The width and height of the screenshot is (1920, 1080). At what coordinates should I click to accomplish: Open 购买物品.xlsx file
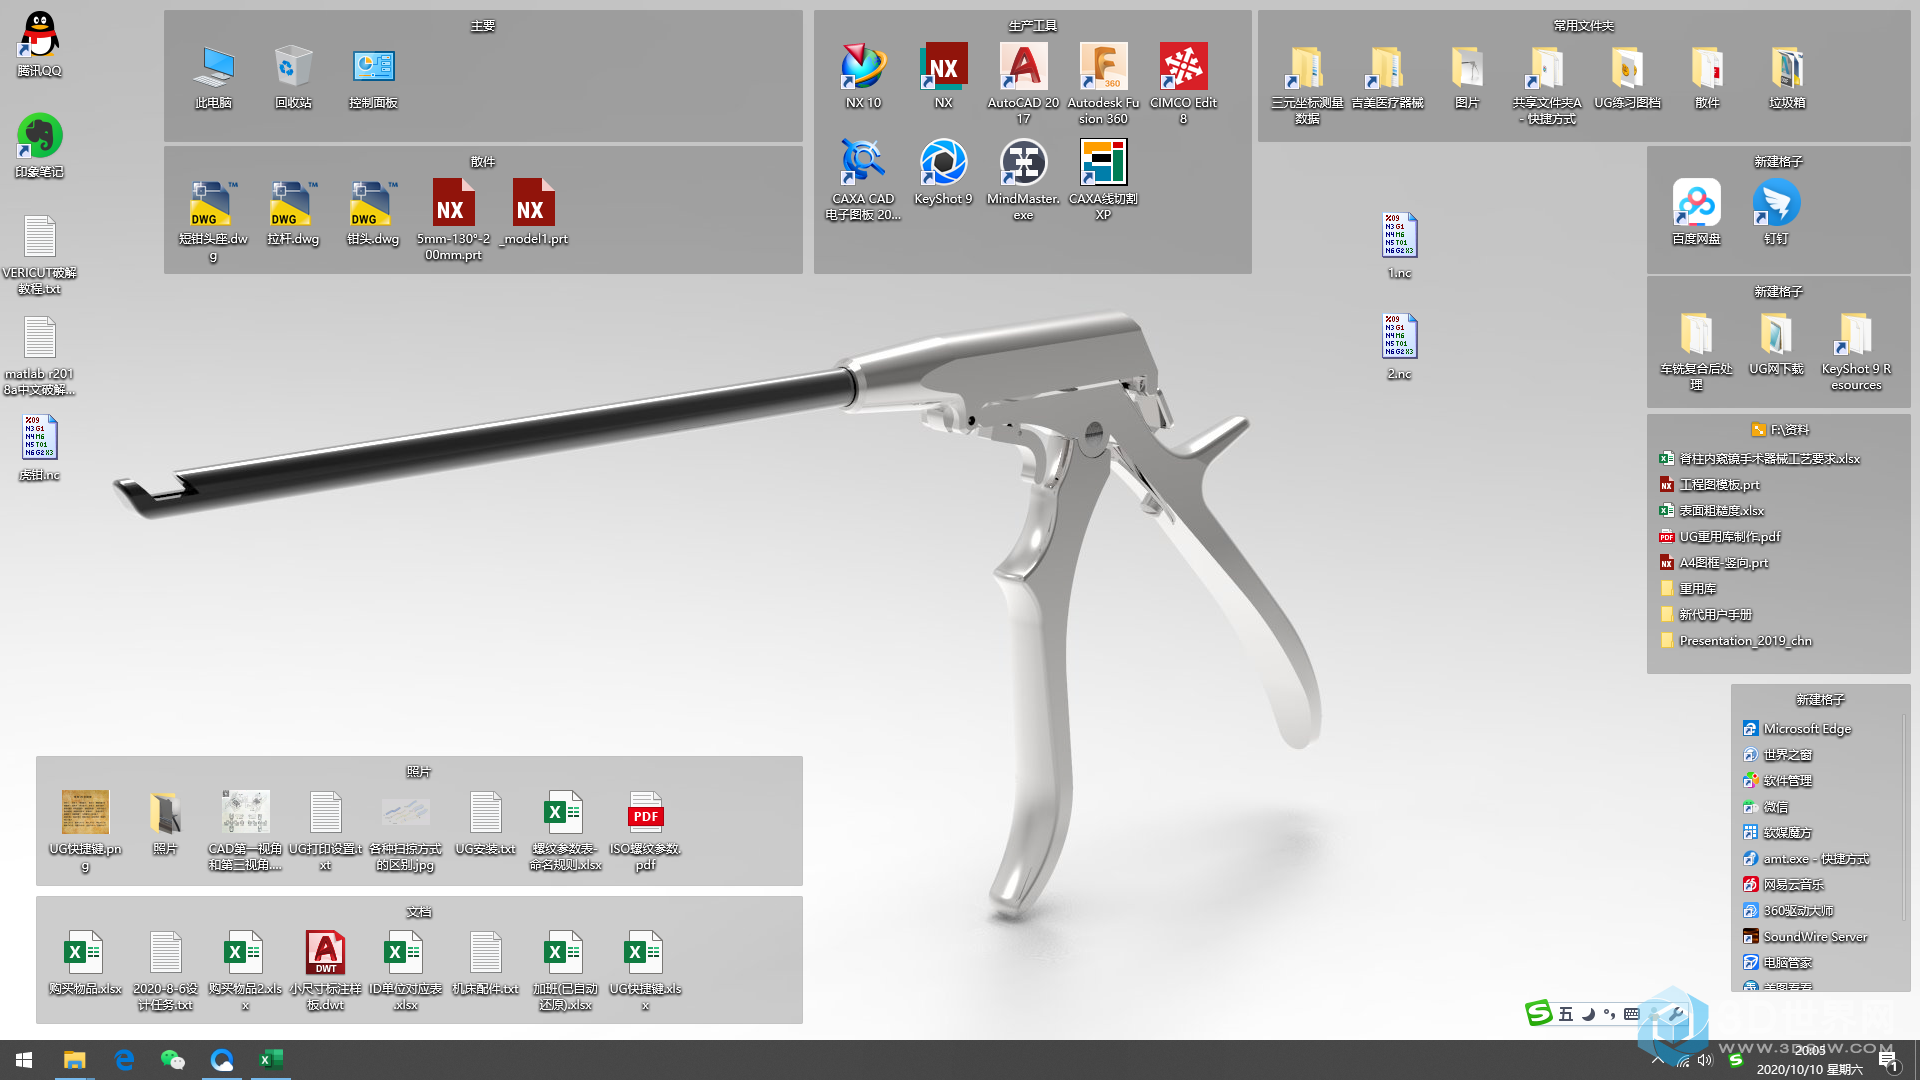pos(85,963)
